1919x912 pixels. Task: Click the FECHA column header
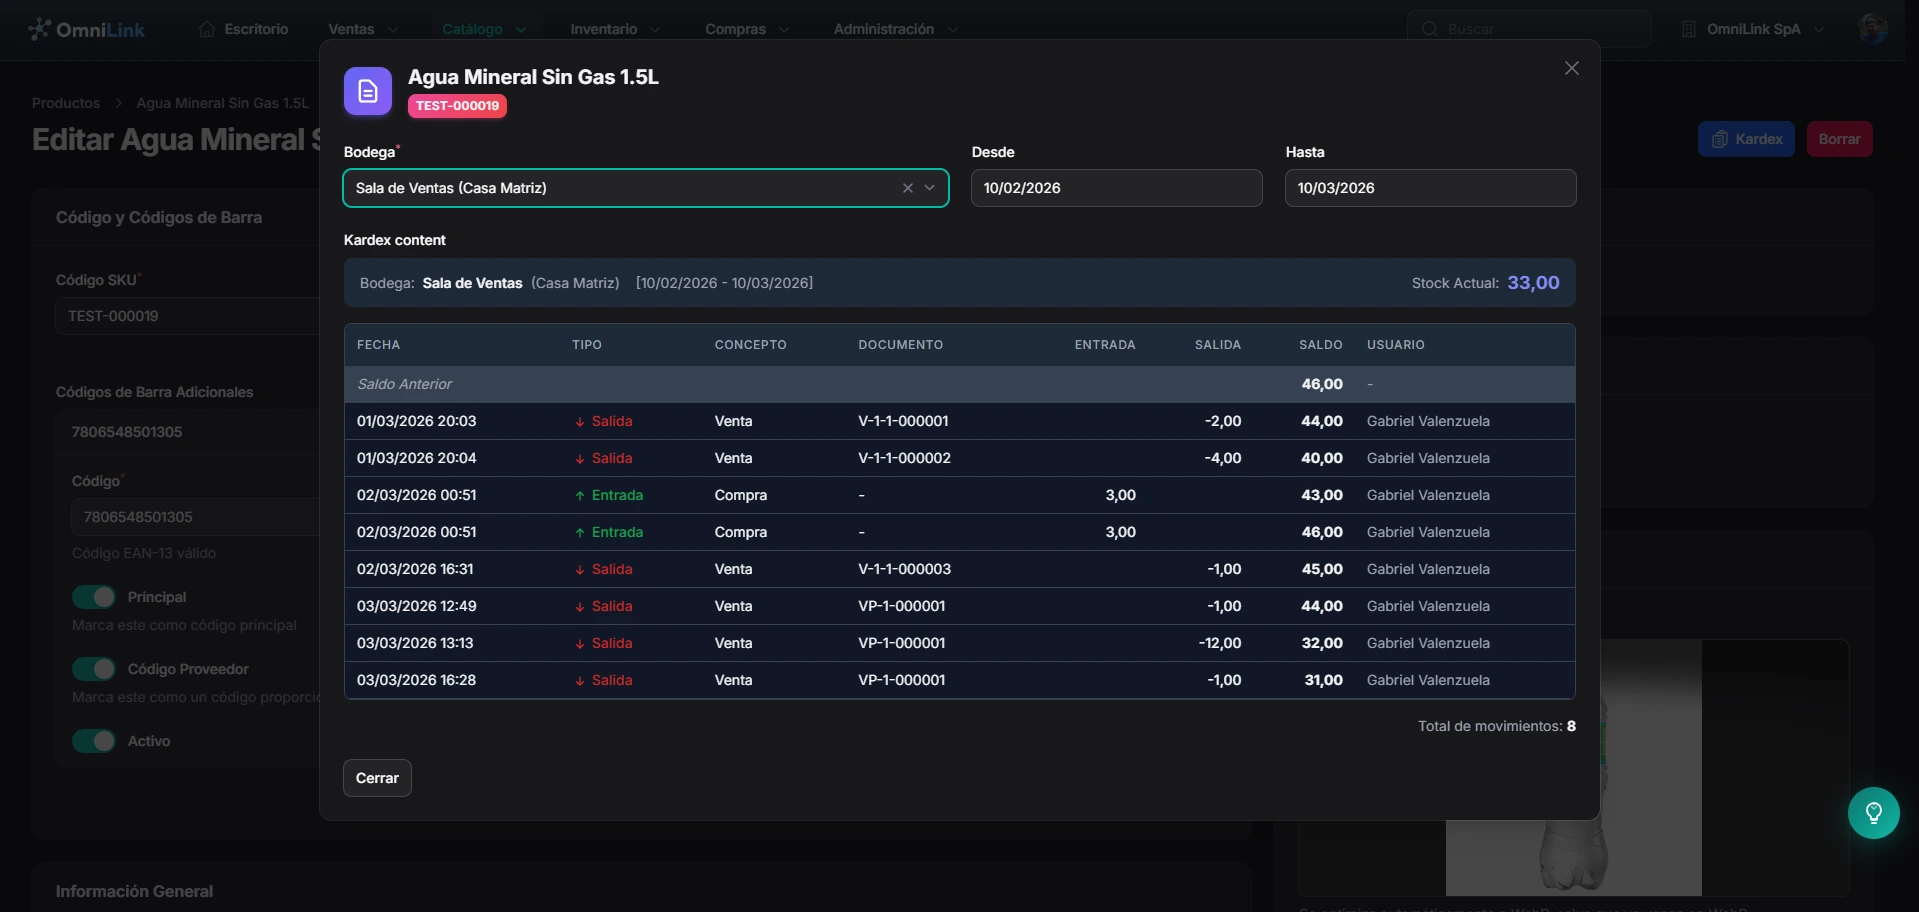tap(378, 345)
